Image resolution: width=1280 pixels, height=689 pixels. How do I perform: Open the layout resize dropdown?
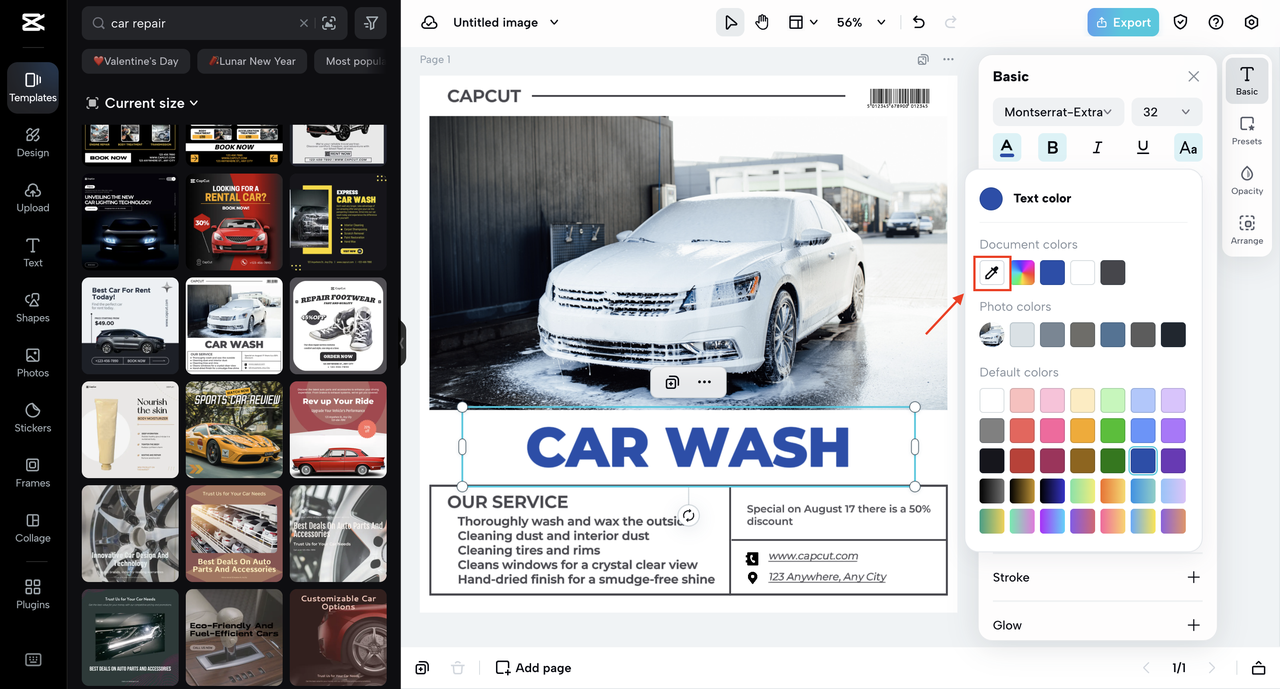(802, 22)
